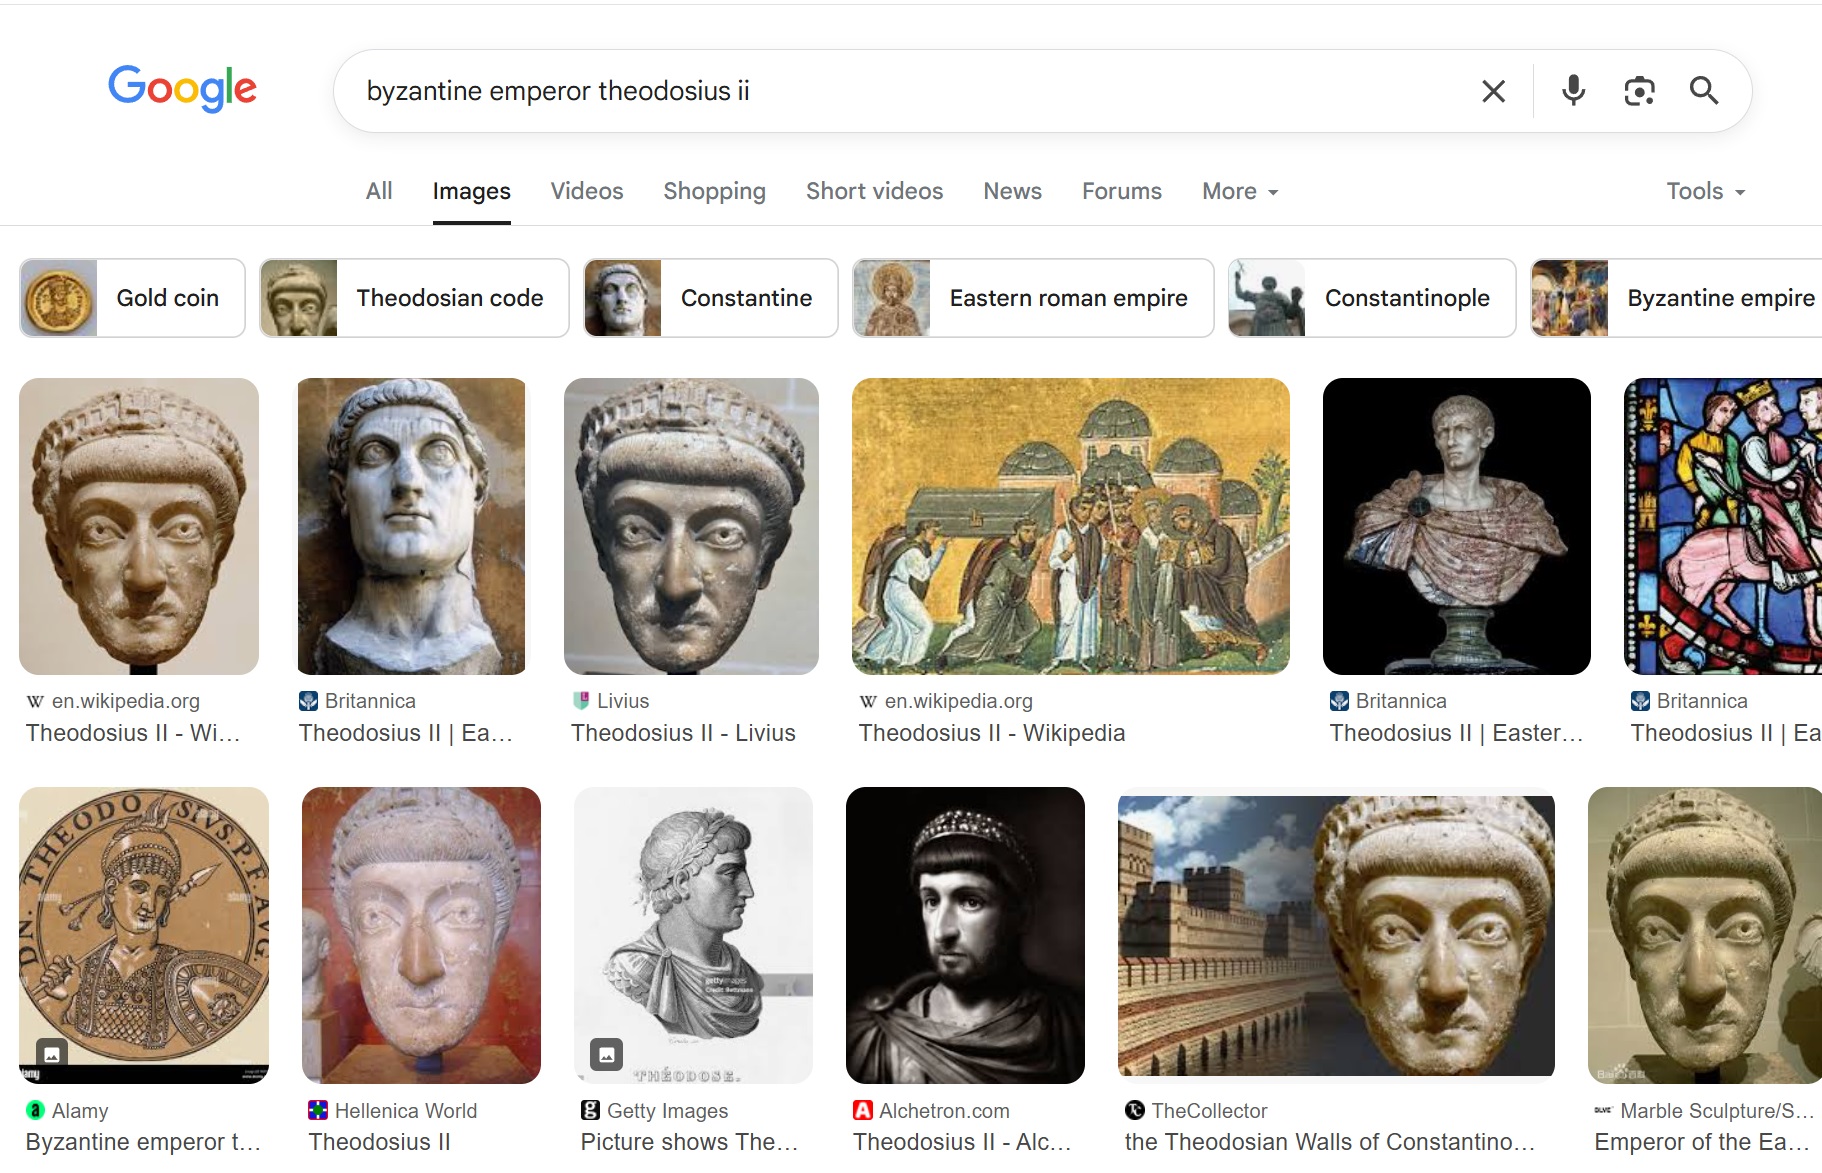Click the Alchetron.com favicon
The height and width of the screenshot is (1173, 1822).
pyautogui.click(x=862, y=1110)
